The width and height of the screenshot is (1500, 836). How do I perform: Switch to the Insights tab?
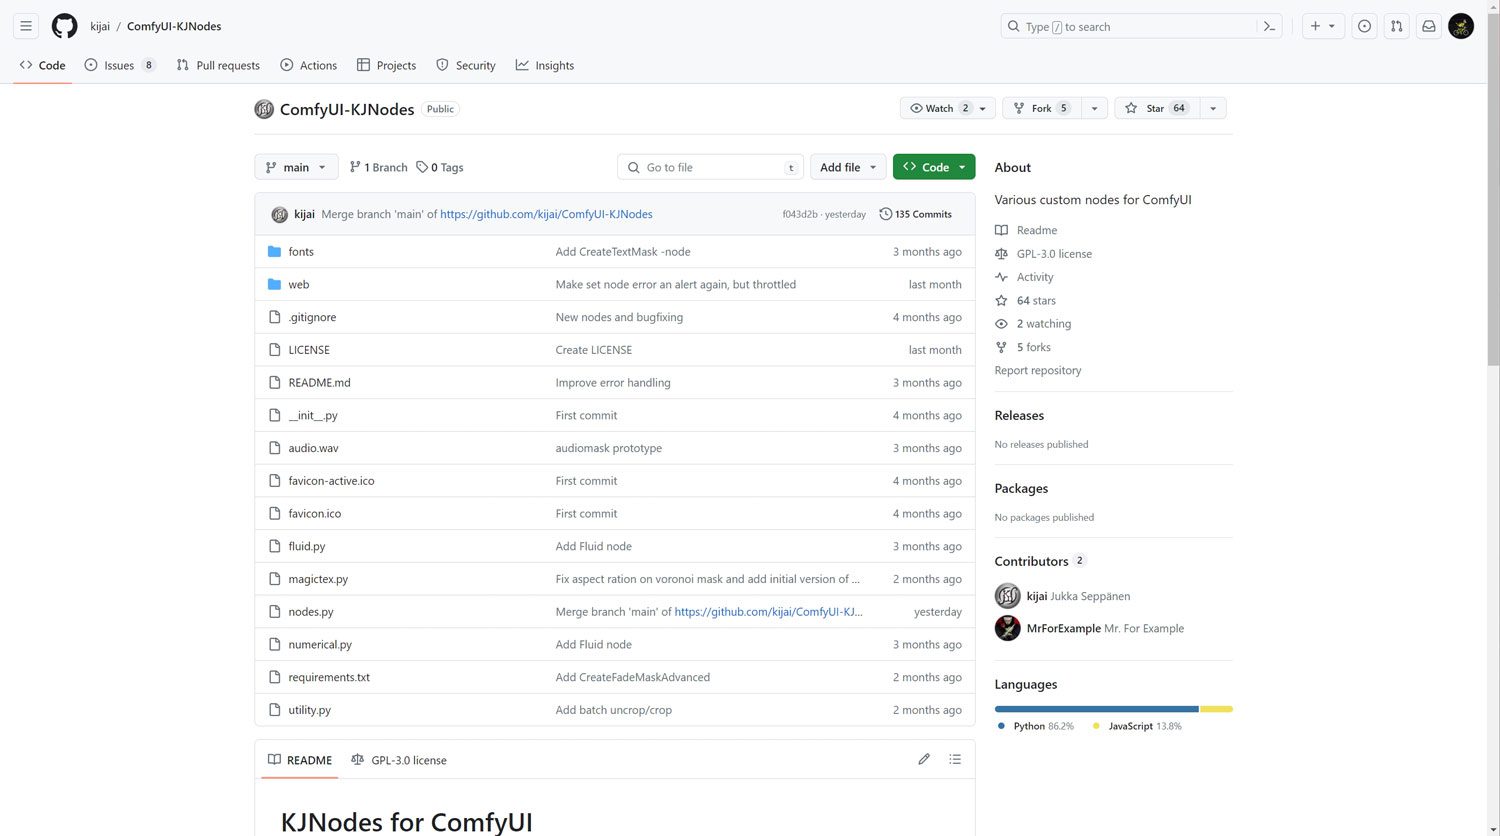[545, 65]
